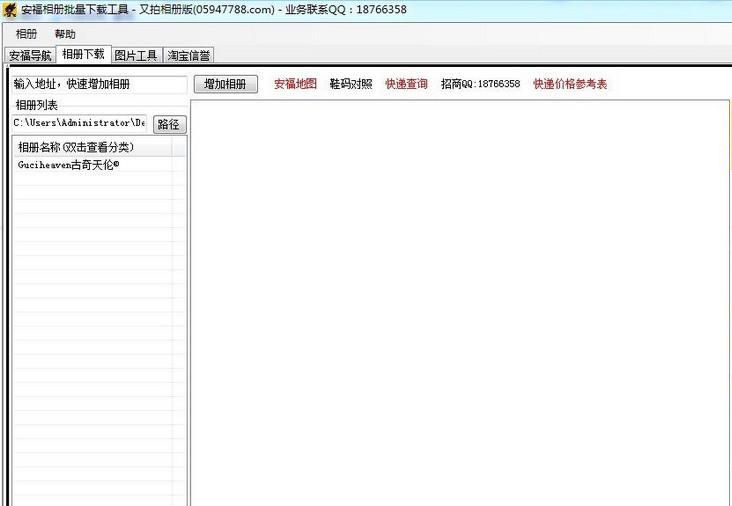Screen dimensions: 732x506
Task: Open the 快递查询 link
Action: coord(406,84)
